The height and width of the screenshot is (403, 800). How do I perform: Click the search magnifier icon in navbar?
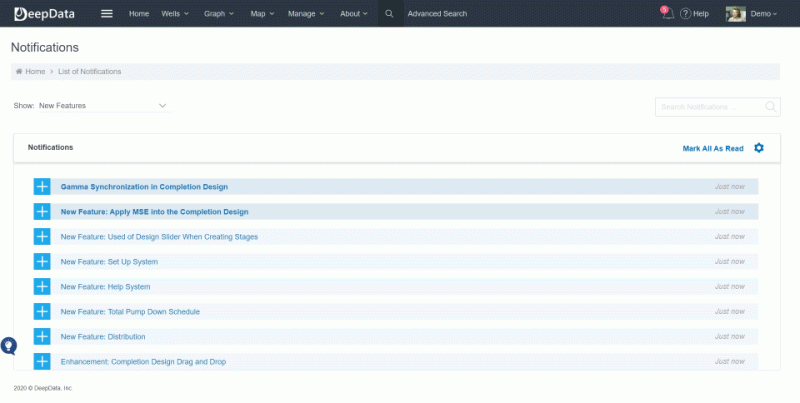[x=389, y=14]
